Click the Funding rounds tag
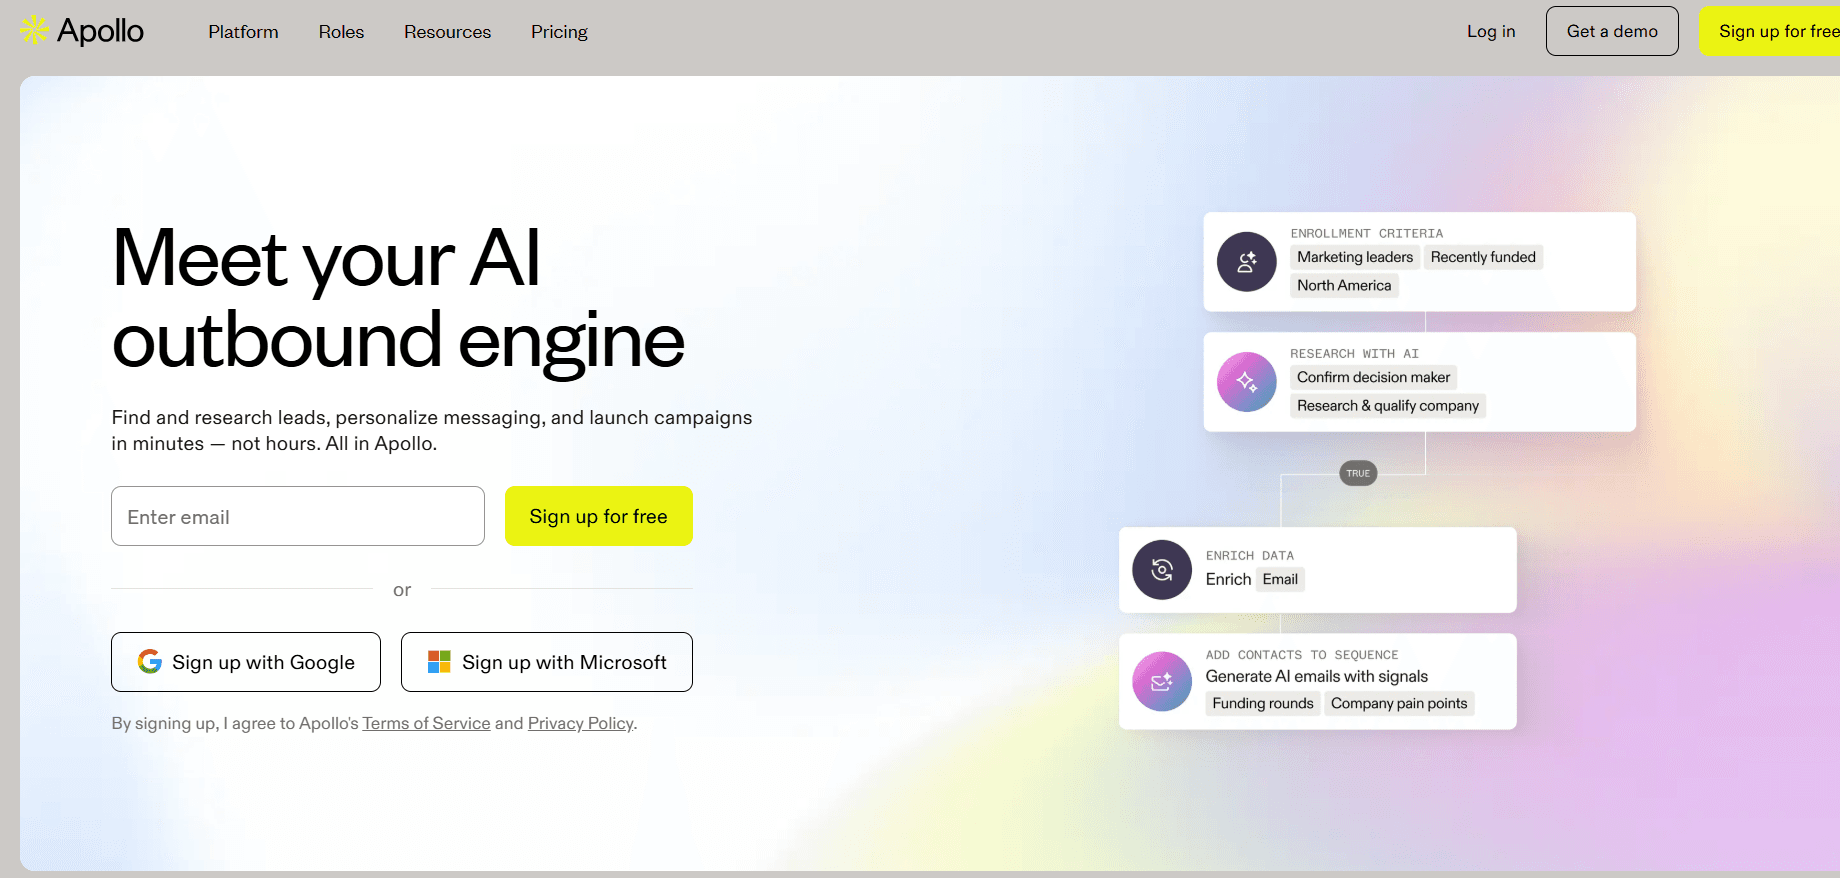1840x878 pixels. (x=1263, y=703)
